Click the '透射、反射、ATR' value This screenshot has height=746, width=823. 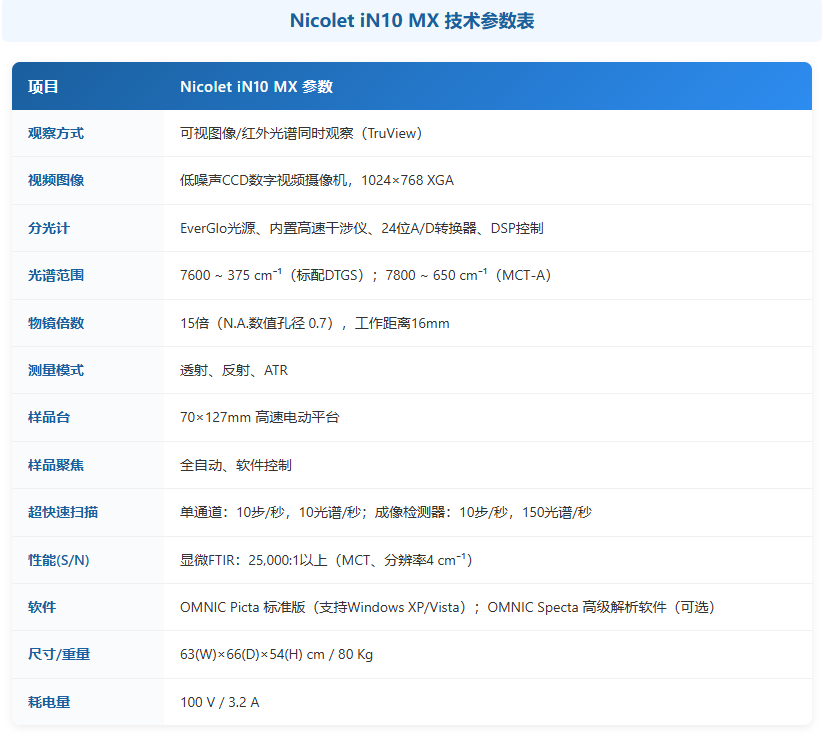pos(234,370)
